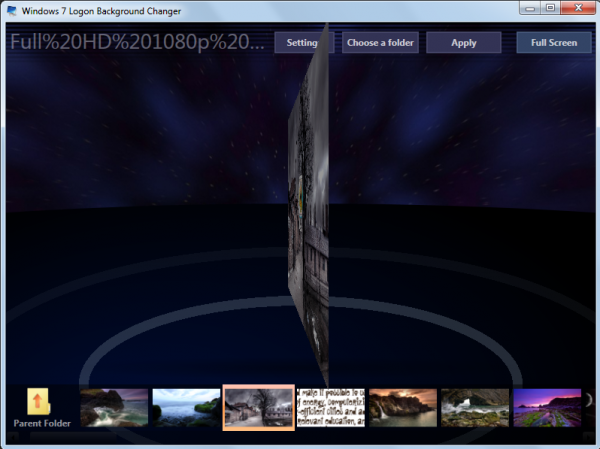Select the blue ocean sky thumbnail
This screenshot has height=449, width=600.
coord(186,408)
